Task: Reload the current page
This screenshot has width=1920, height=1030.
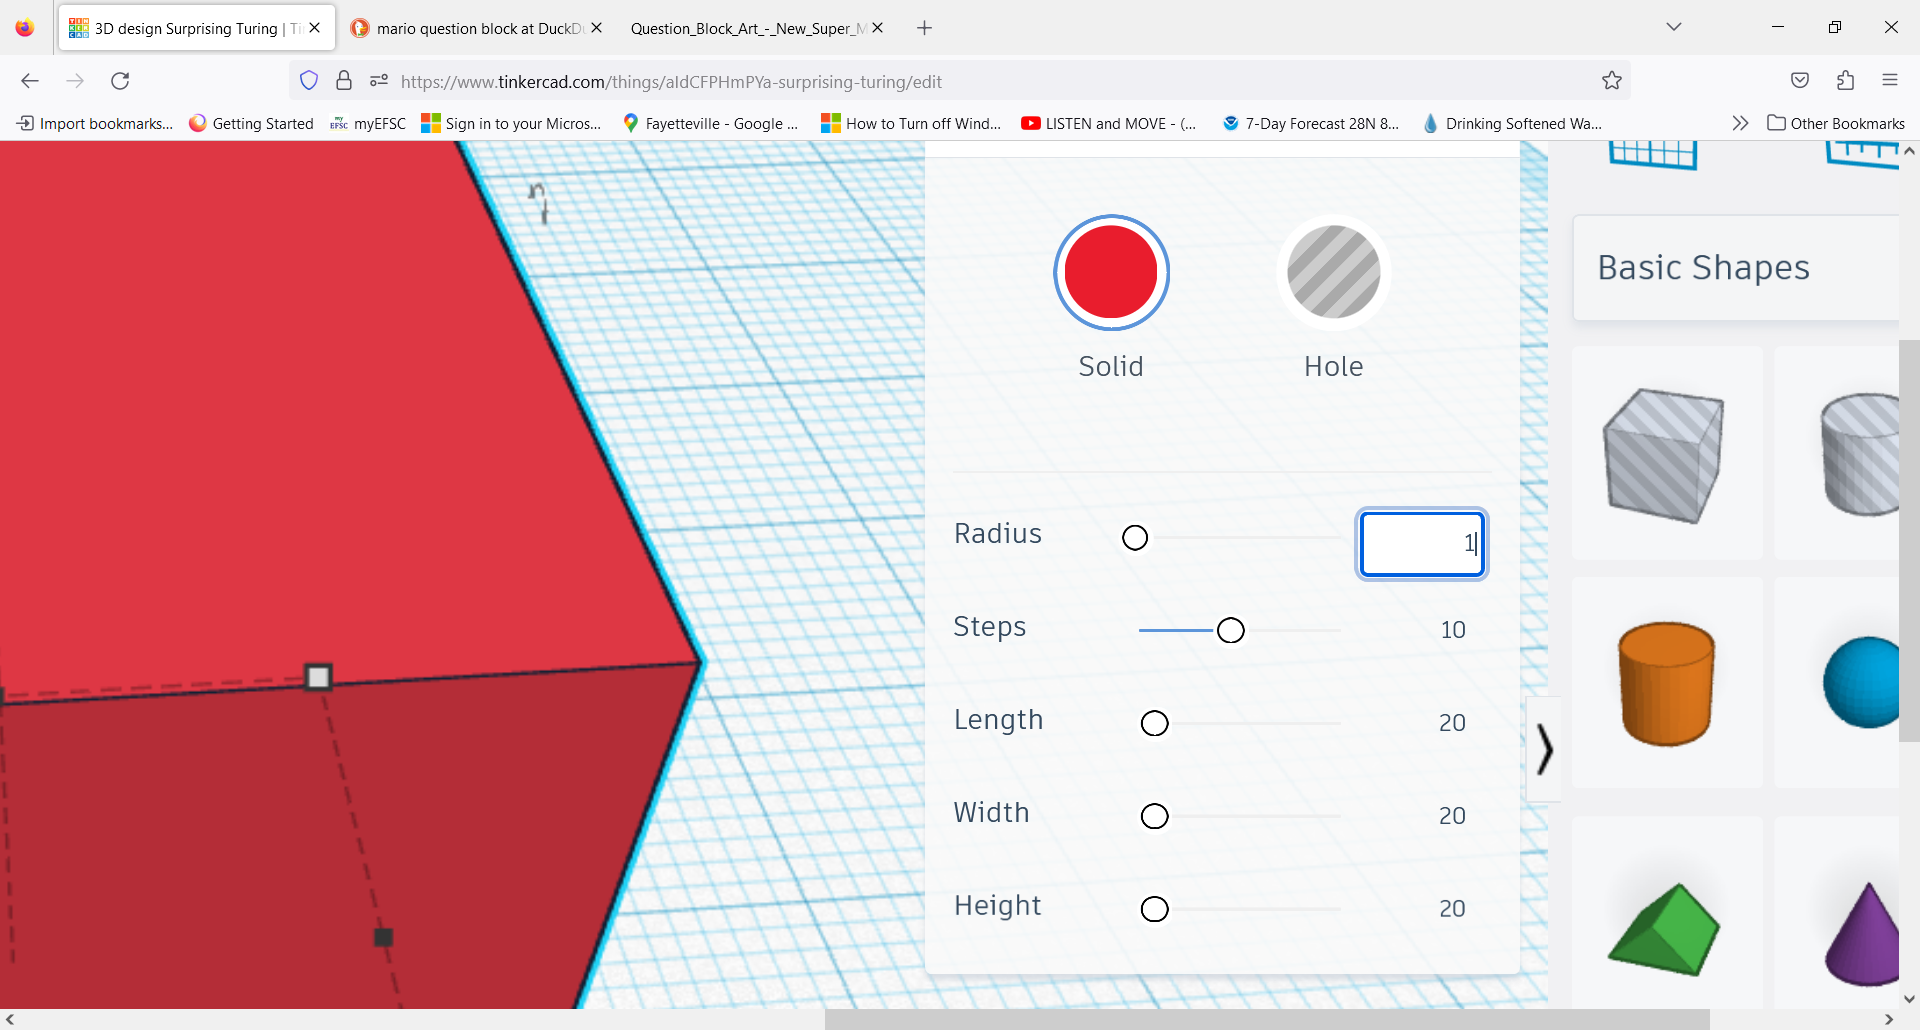Action: coord(120,81)
